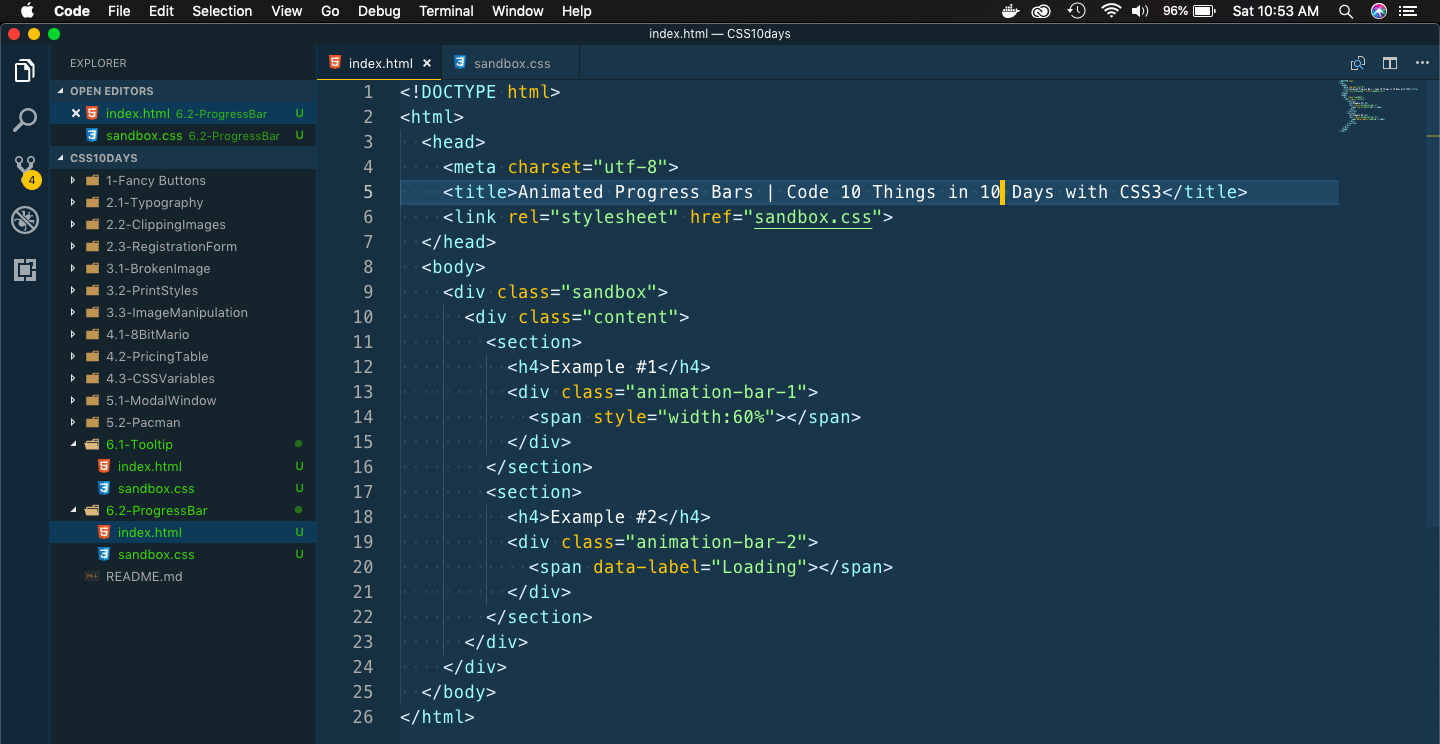Open the Edit menu
The image size is (1440, 744).
[x=161, y=11]
